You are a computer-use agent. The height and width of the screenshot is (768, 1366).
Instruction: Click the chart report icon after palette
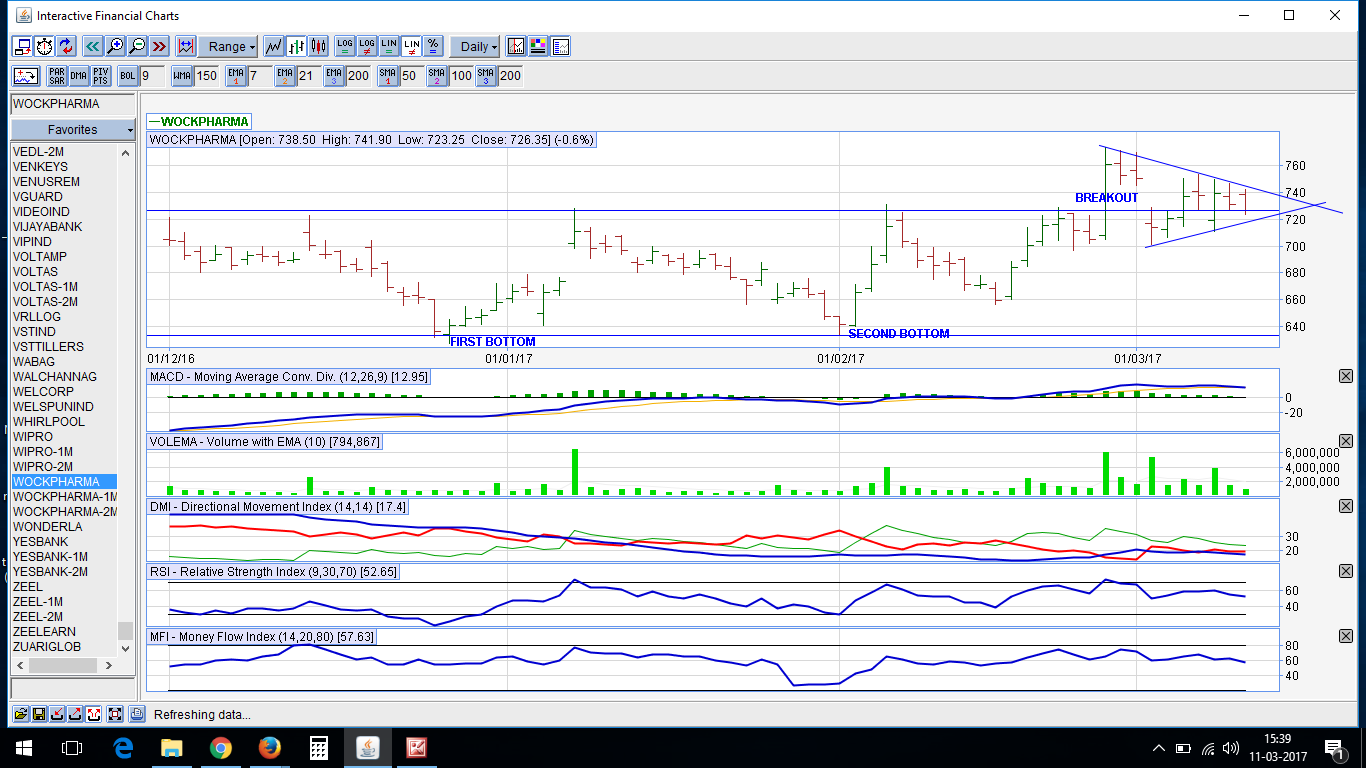(x=560, y=46)
